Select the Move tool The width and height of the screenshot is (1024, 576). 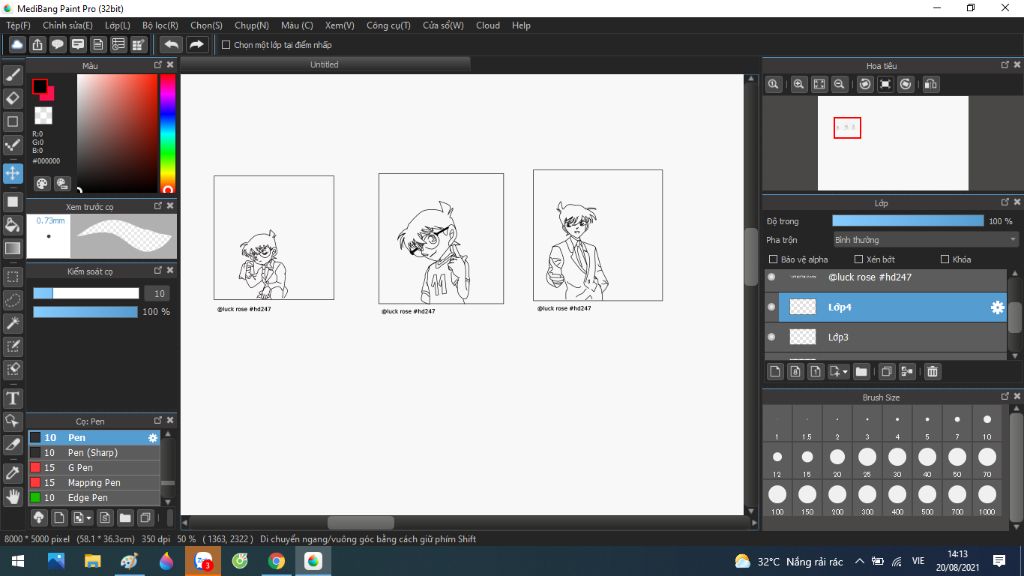click(x=12, y=173)
